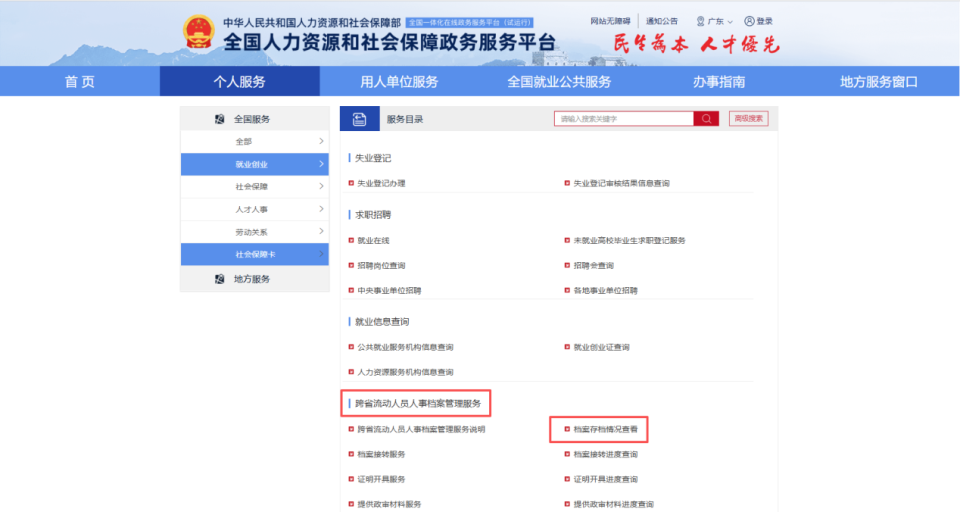Open 人力资源服务机构信息查询 link
The width and height of the screenshot is (960, 512).
[x=405, y=372]
